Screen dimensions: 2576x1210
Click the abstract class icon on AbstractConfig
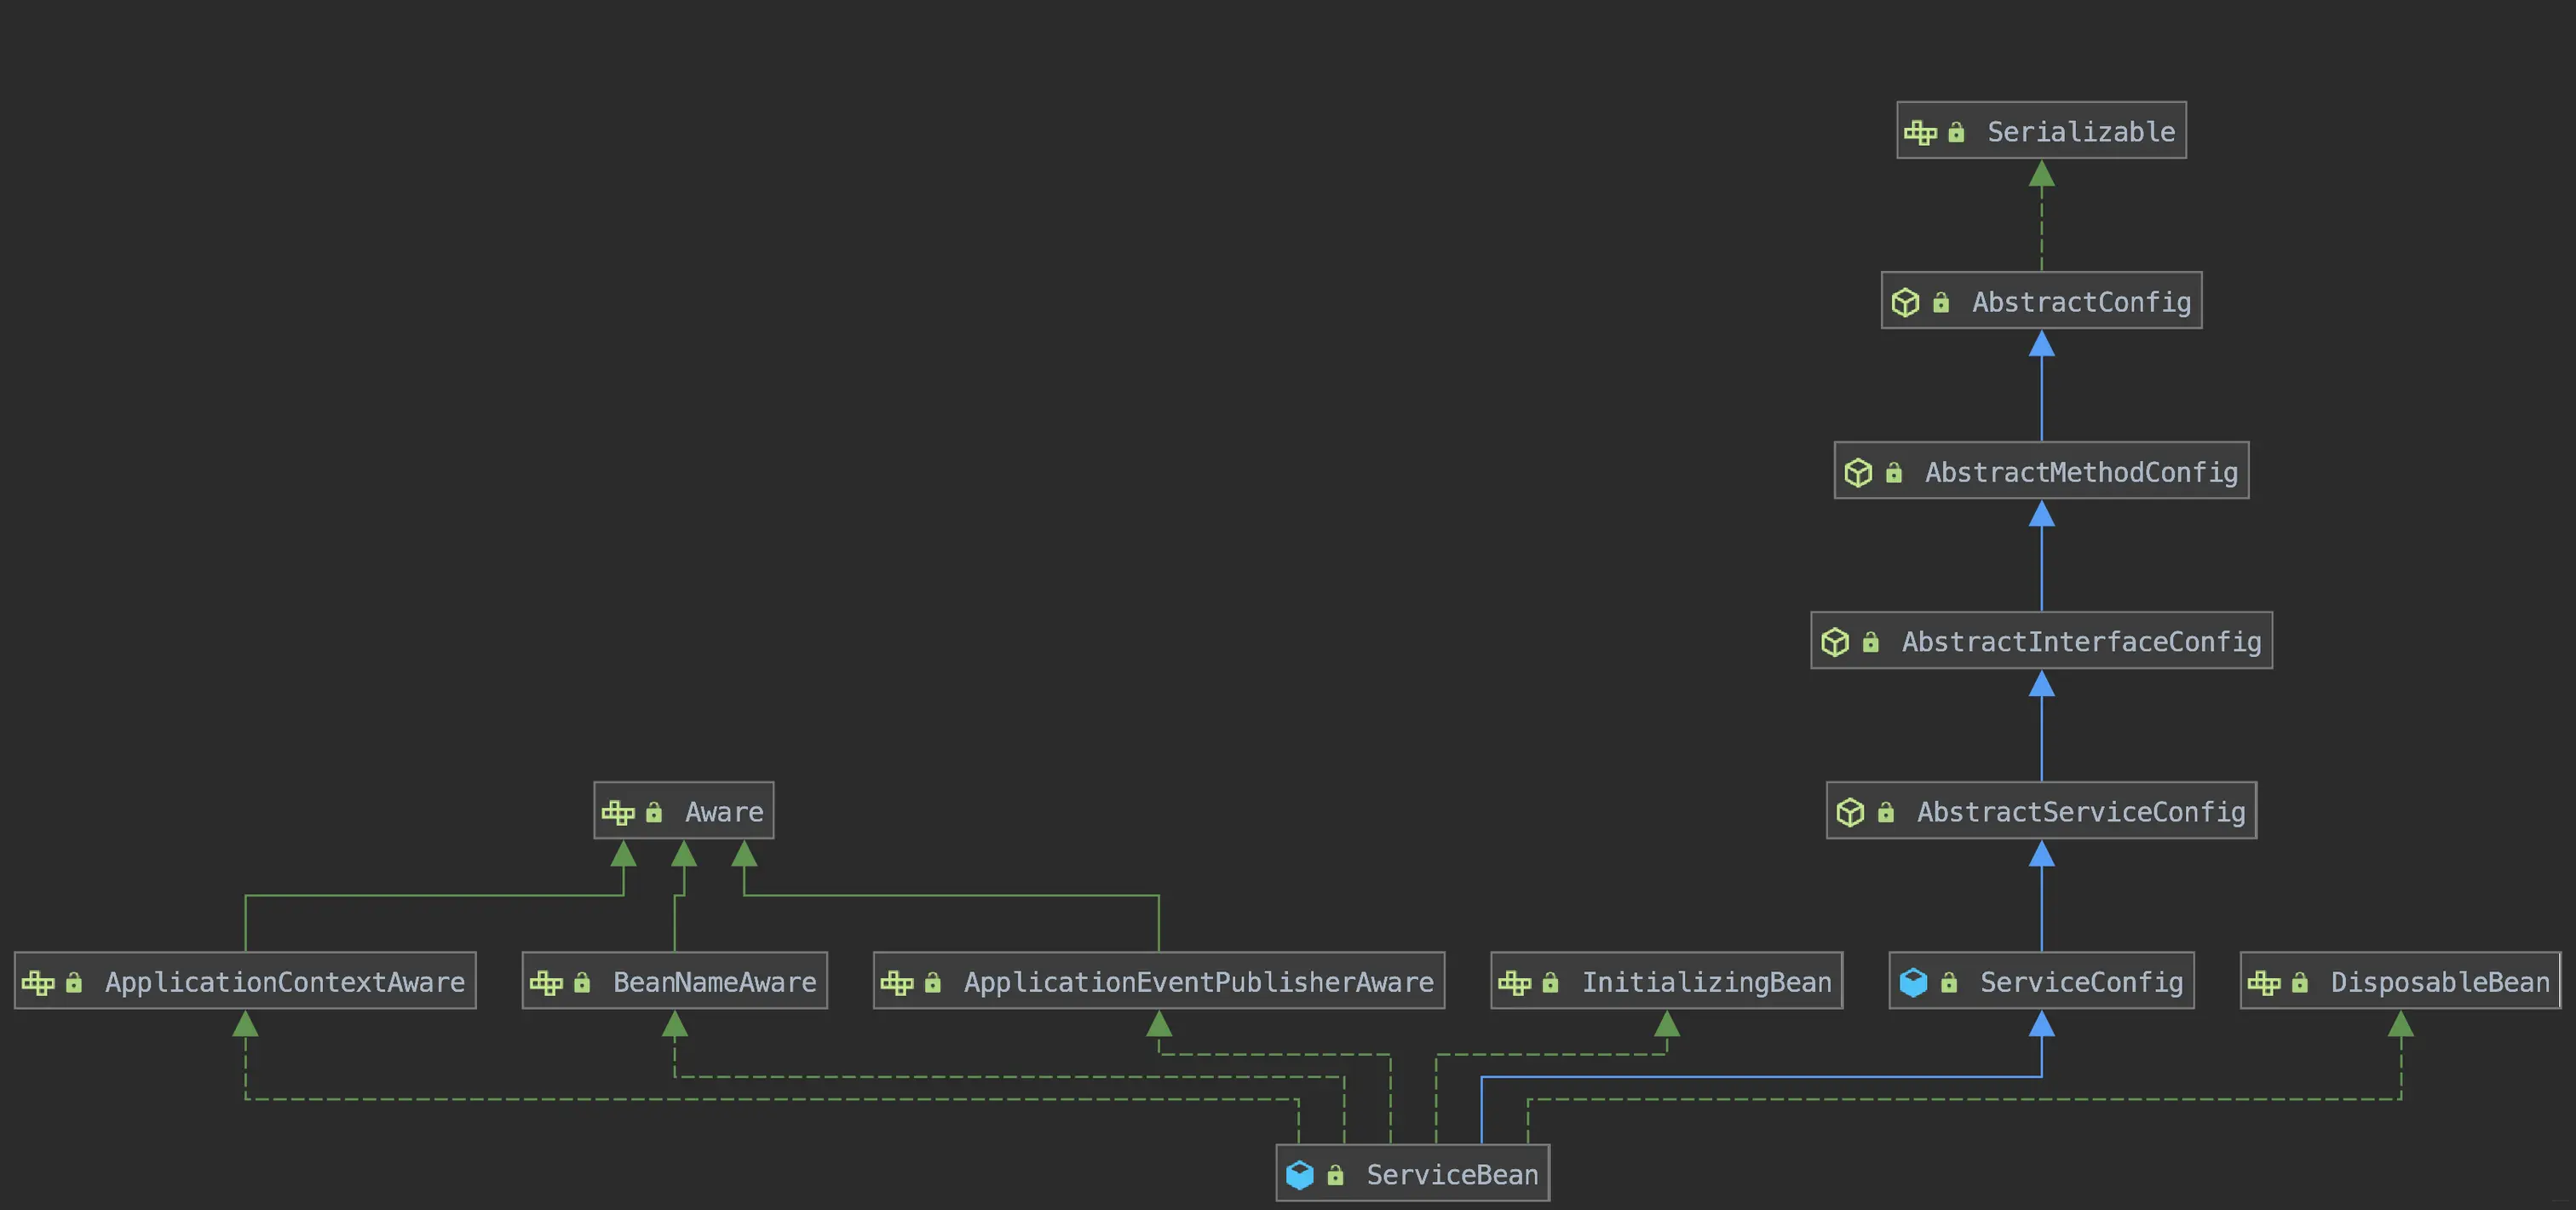pyautogui.click(x=1905, y=302)
